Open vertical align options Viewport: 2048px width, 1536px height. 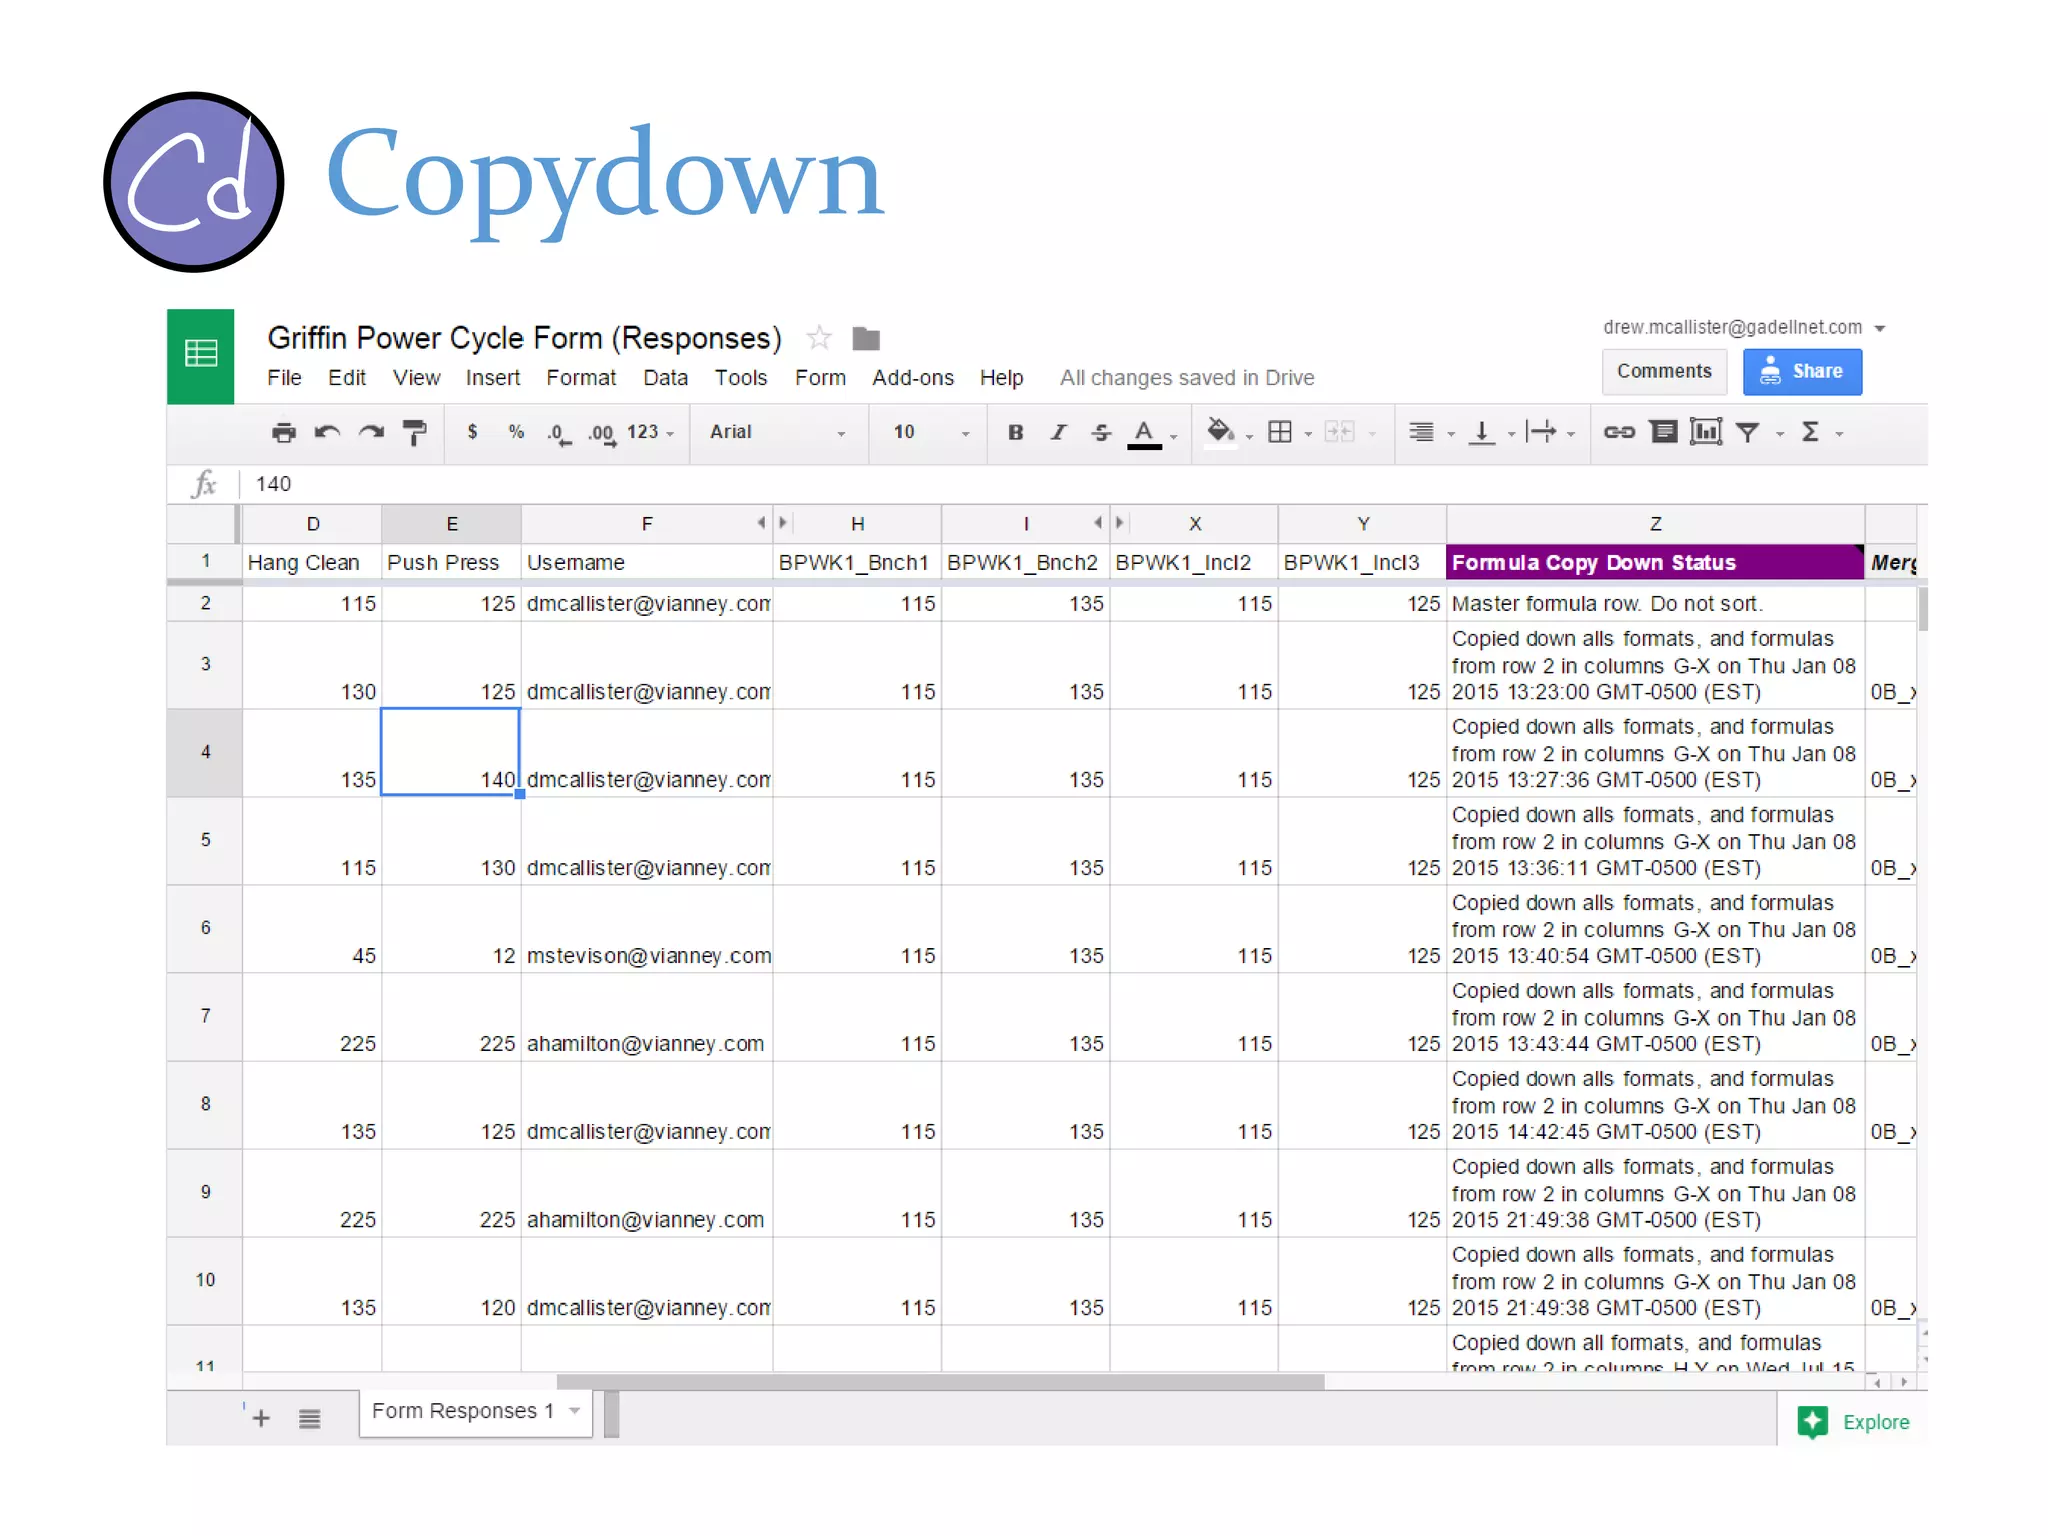pyautogui.click(x=1482, y=433)
